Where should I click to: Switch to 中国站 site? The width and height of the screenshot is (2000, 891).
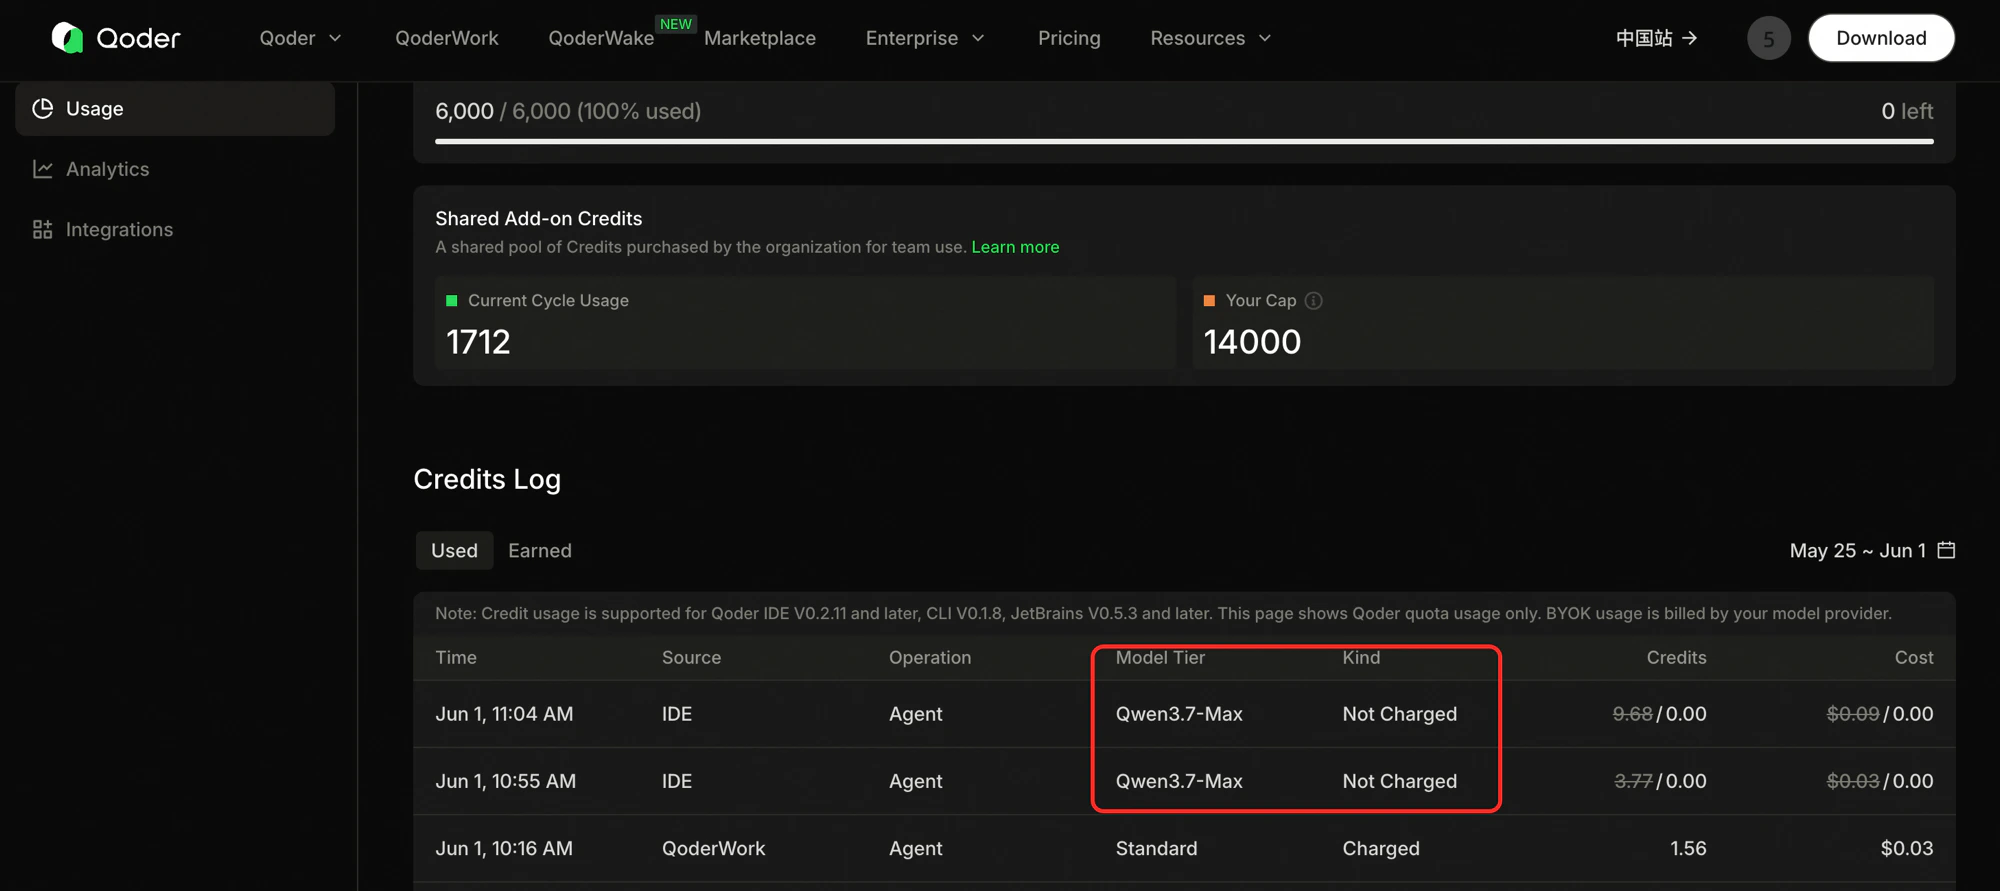point(1657,38)
